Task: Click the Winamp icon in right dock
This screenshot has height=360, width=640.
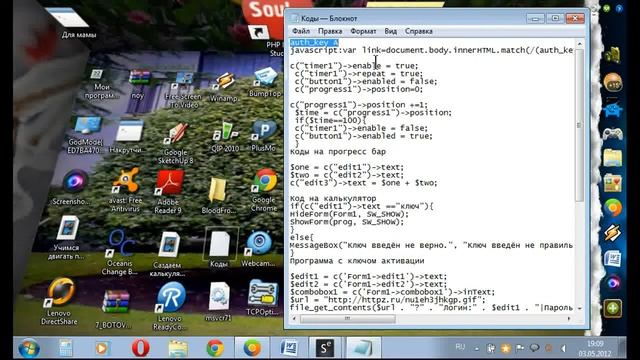Action: (612, 233)
